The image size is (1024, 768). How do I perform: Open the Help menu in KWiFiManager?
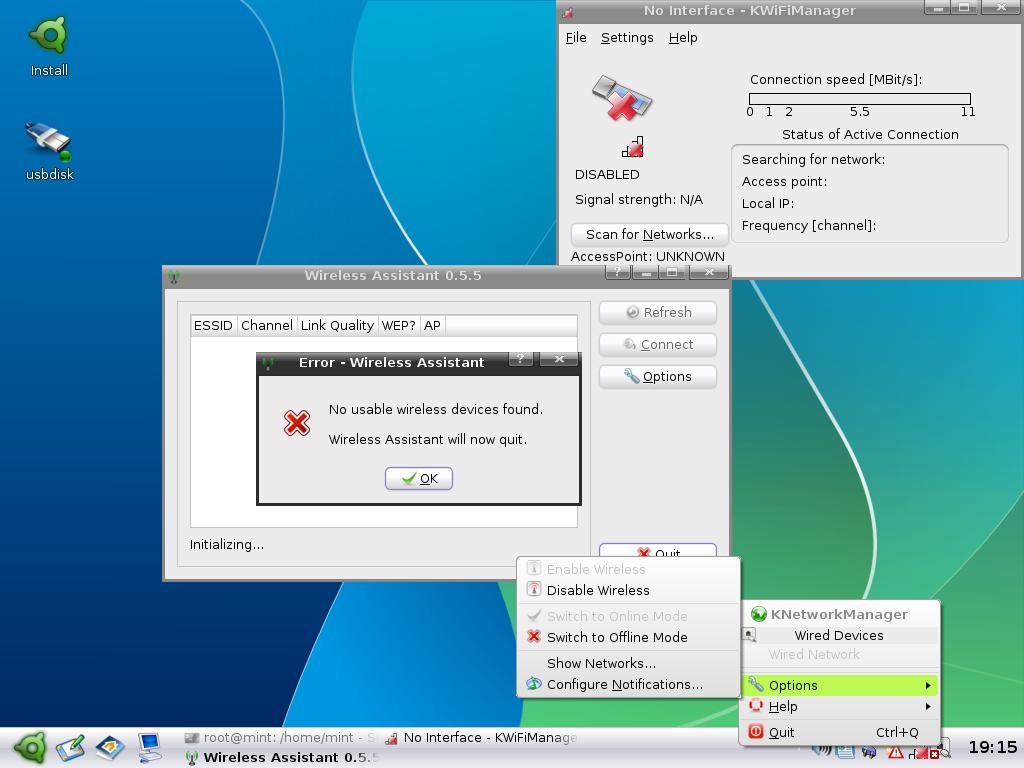pyautogui.click(x=682, y=38)
